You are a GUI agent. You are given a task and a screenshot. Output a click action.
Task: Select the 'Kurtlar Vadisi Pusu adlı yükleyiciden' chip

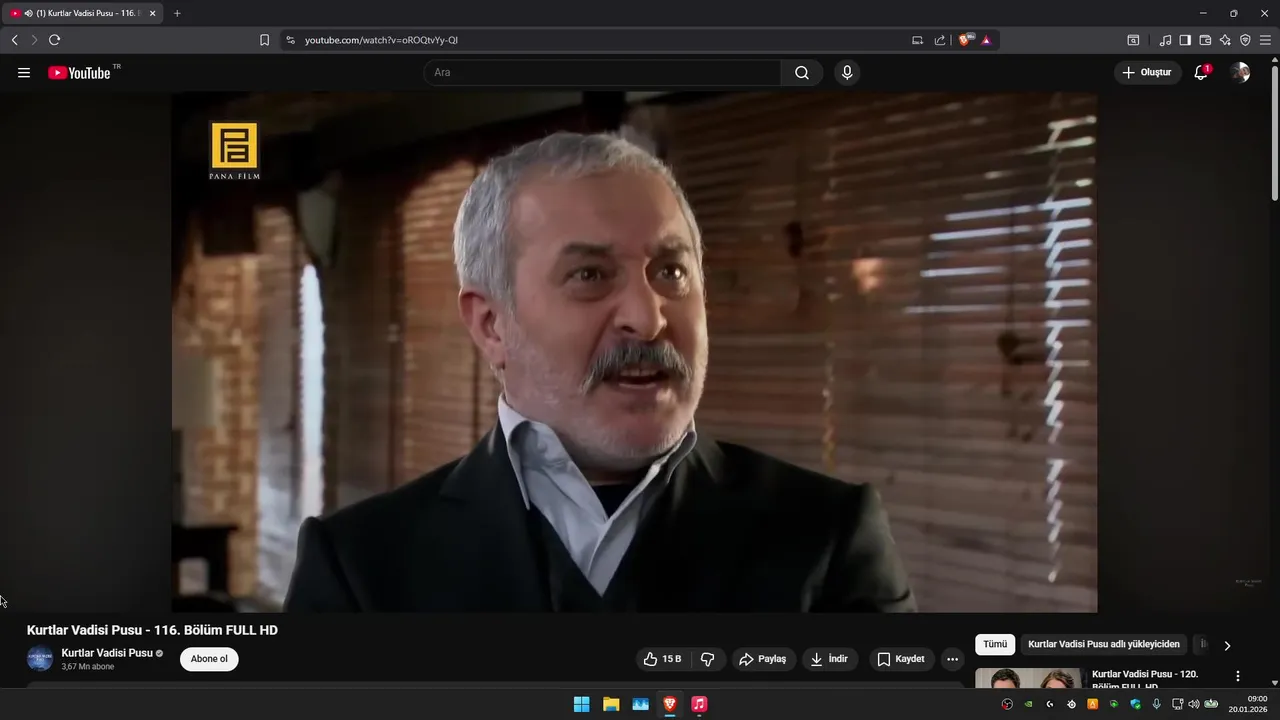(x=1104, y=645)
